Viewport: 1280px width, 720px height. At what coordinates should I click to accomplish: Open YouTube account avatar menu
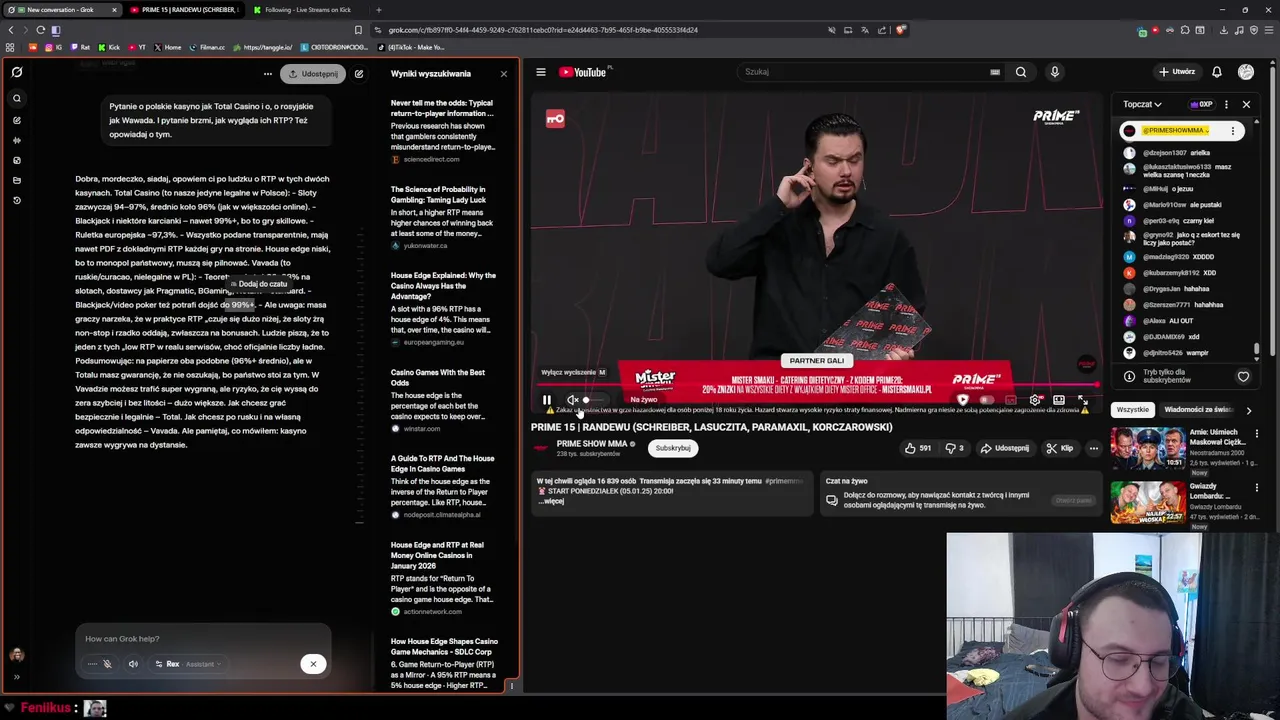tap(1246, 72)
